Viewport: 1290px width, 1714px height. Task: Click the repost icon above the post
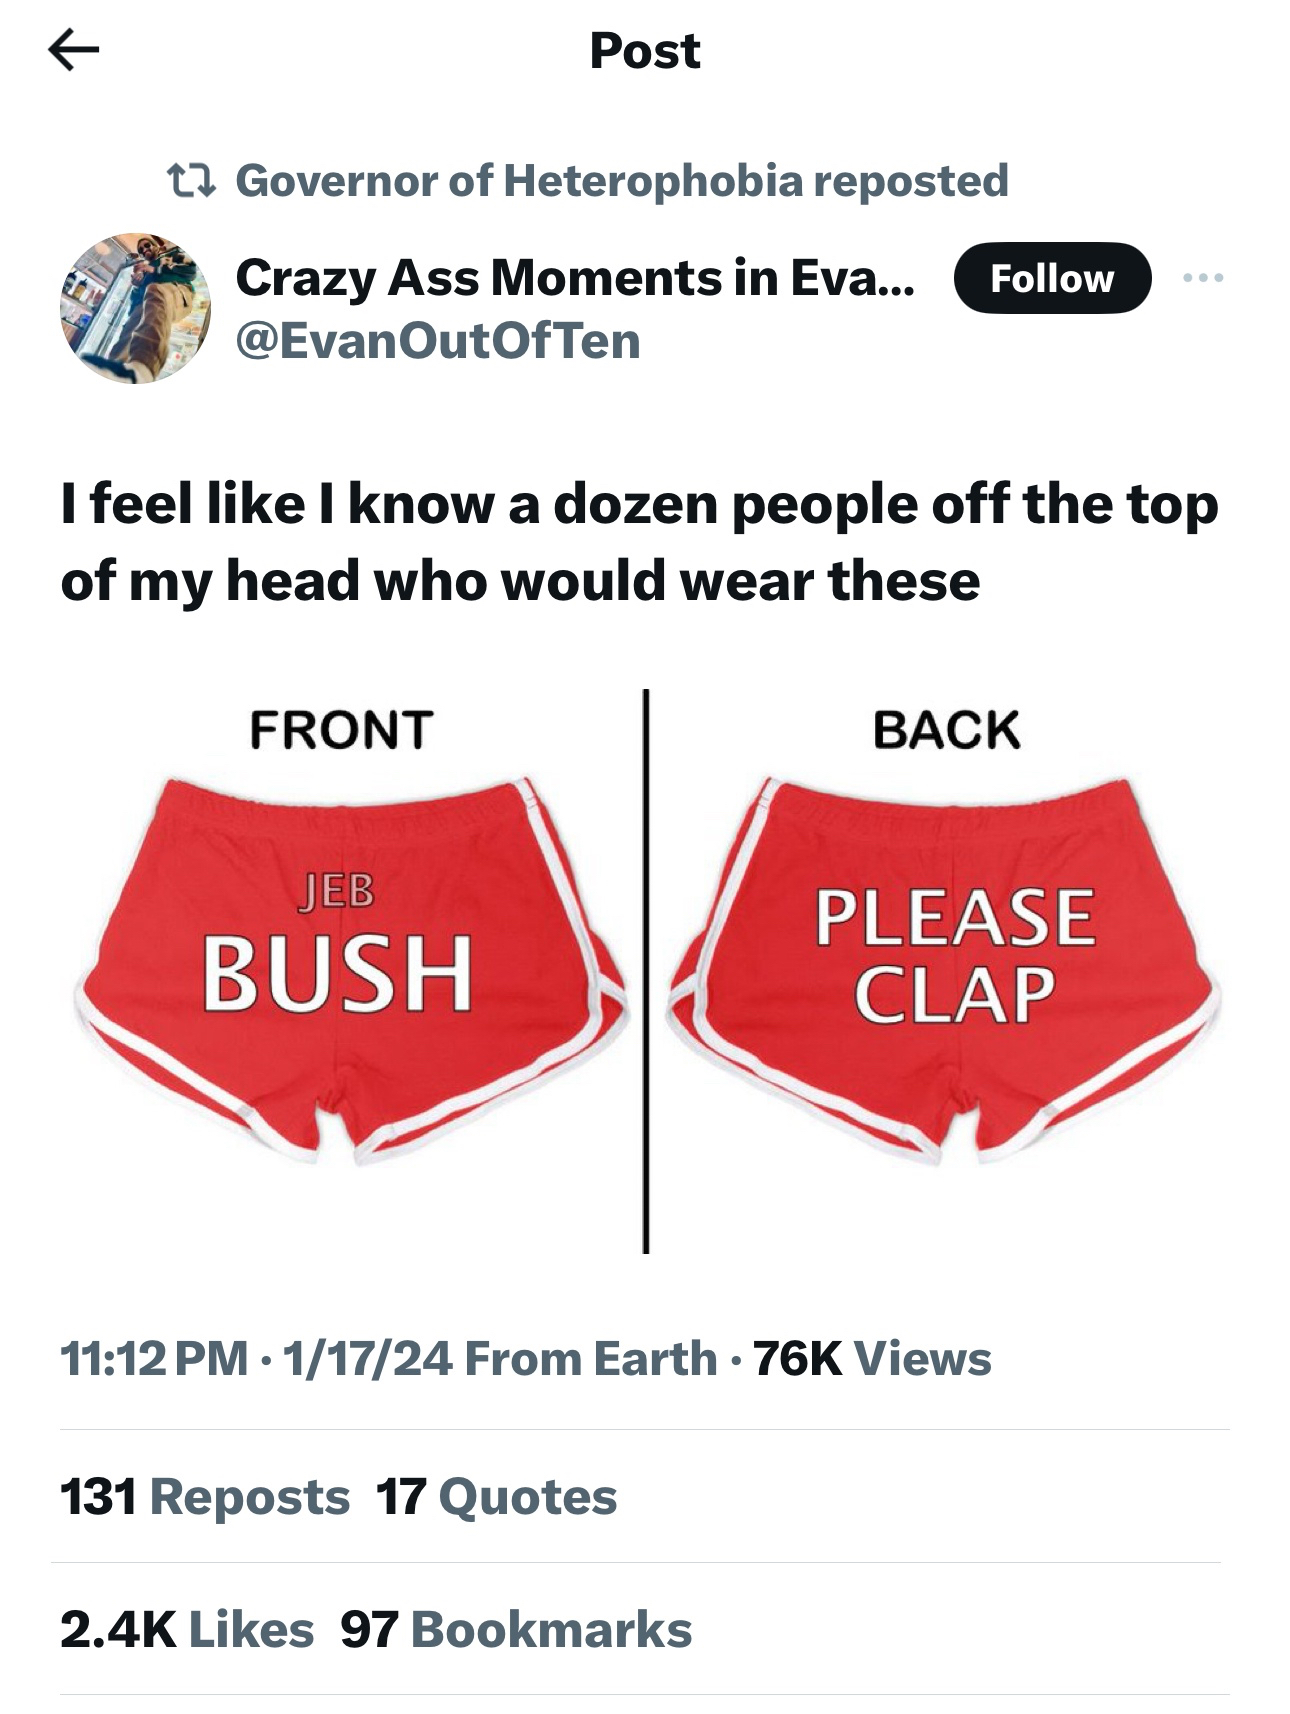pos(190,181)
